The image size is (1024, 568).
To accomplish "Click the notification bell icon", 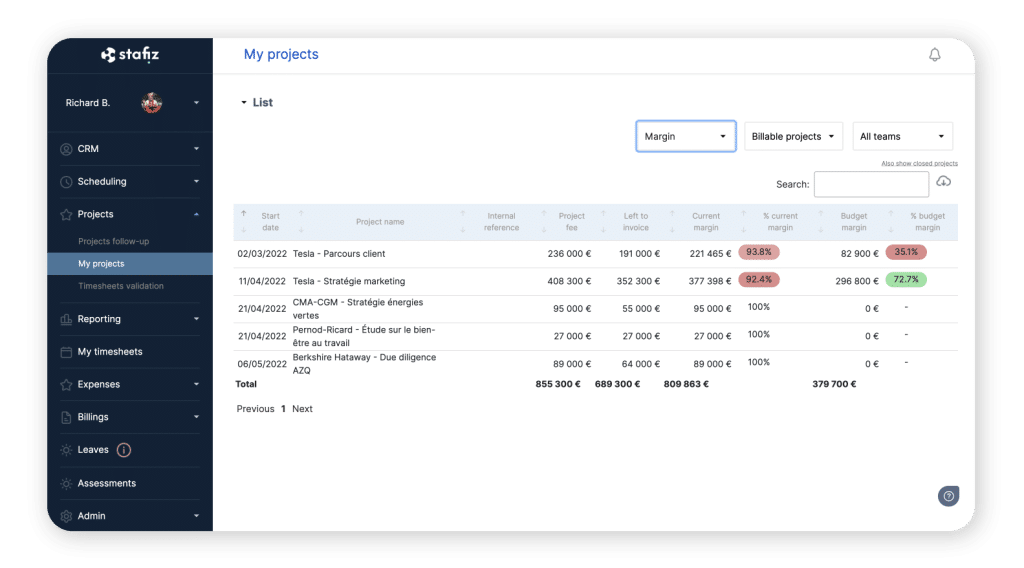I will [935, 55].
